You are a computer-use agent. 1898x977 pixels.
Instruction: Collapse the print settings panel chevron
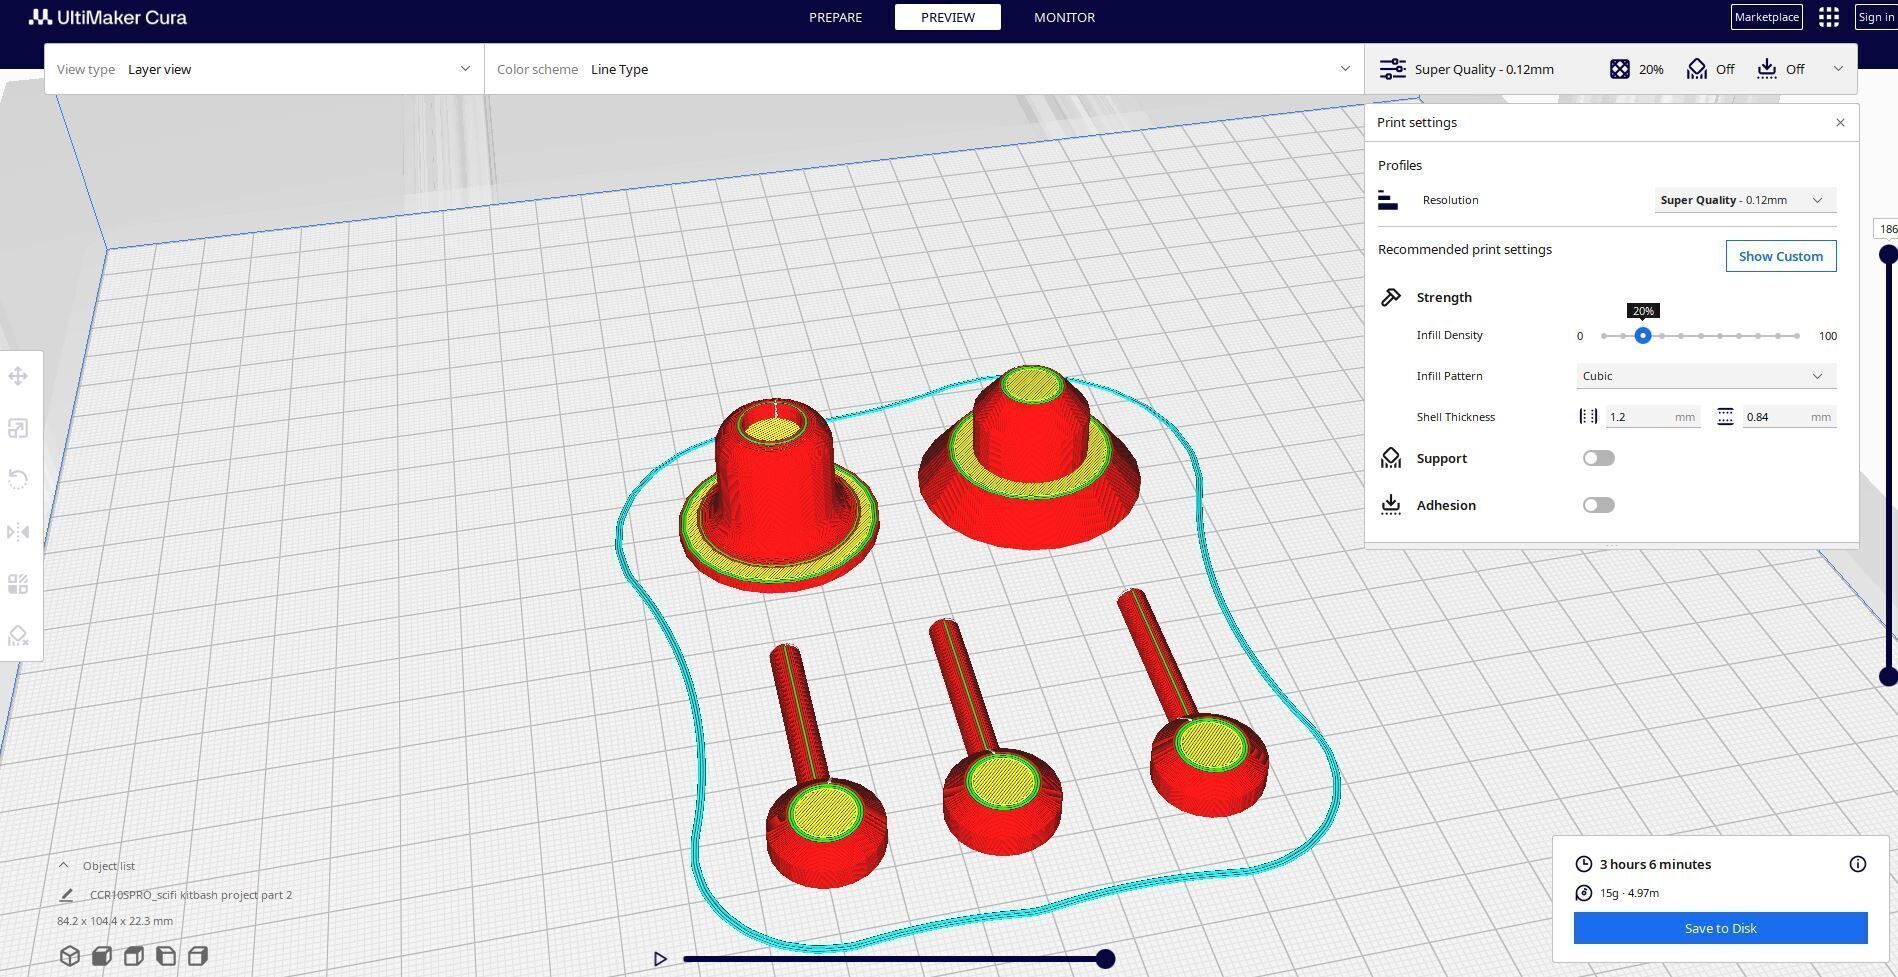point(1838,69)
